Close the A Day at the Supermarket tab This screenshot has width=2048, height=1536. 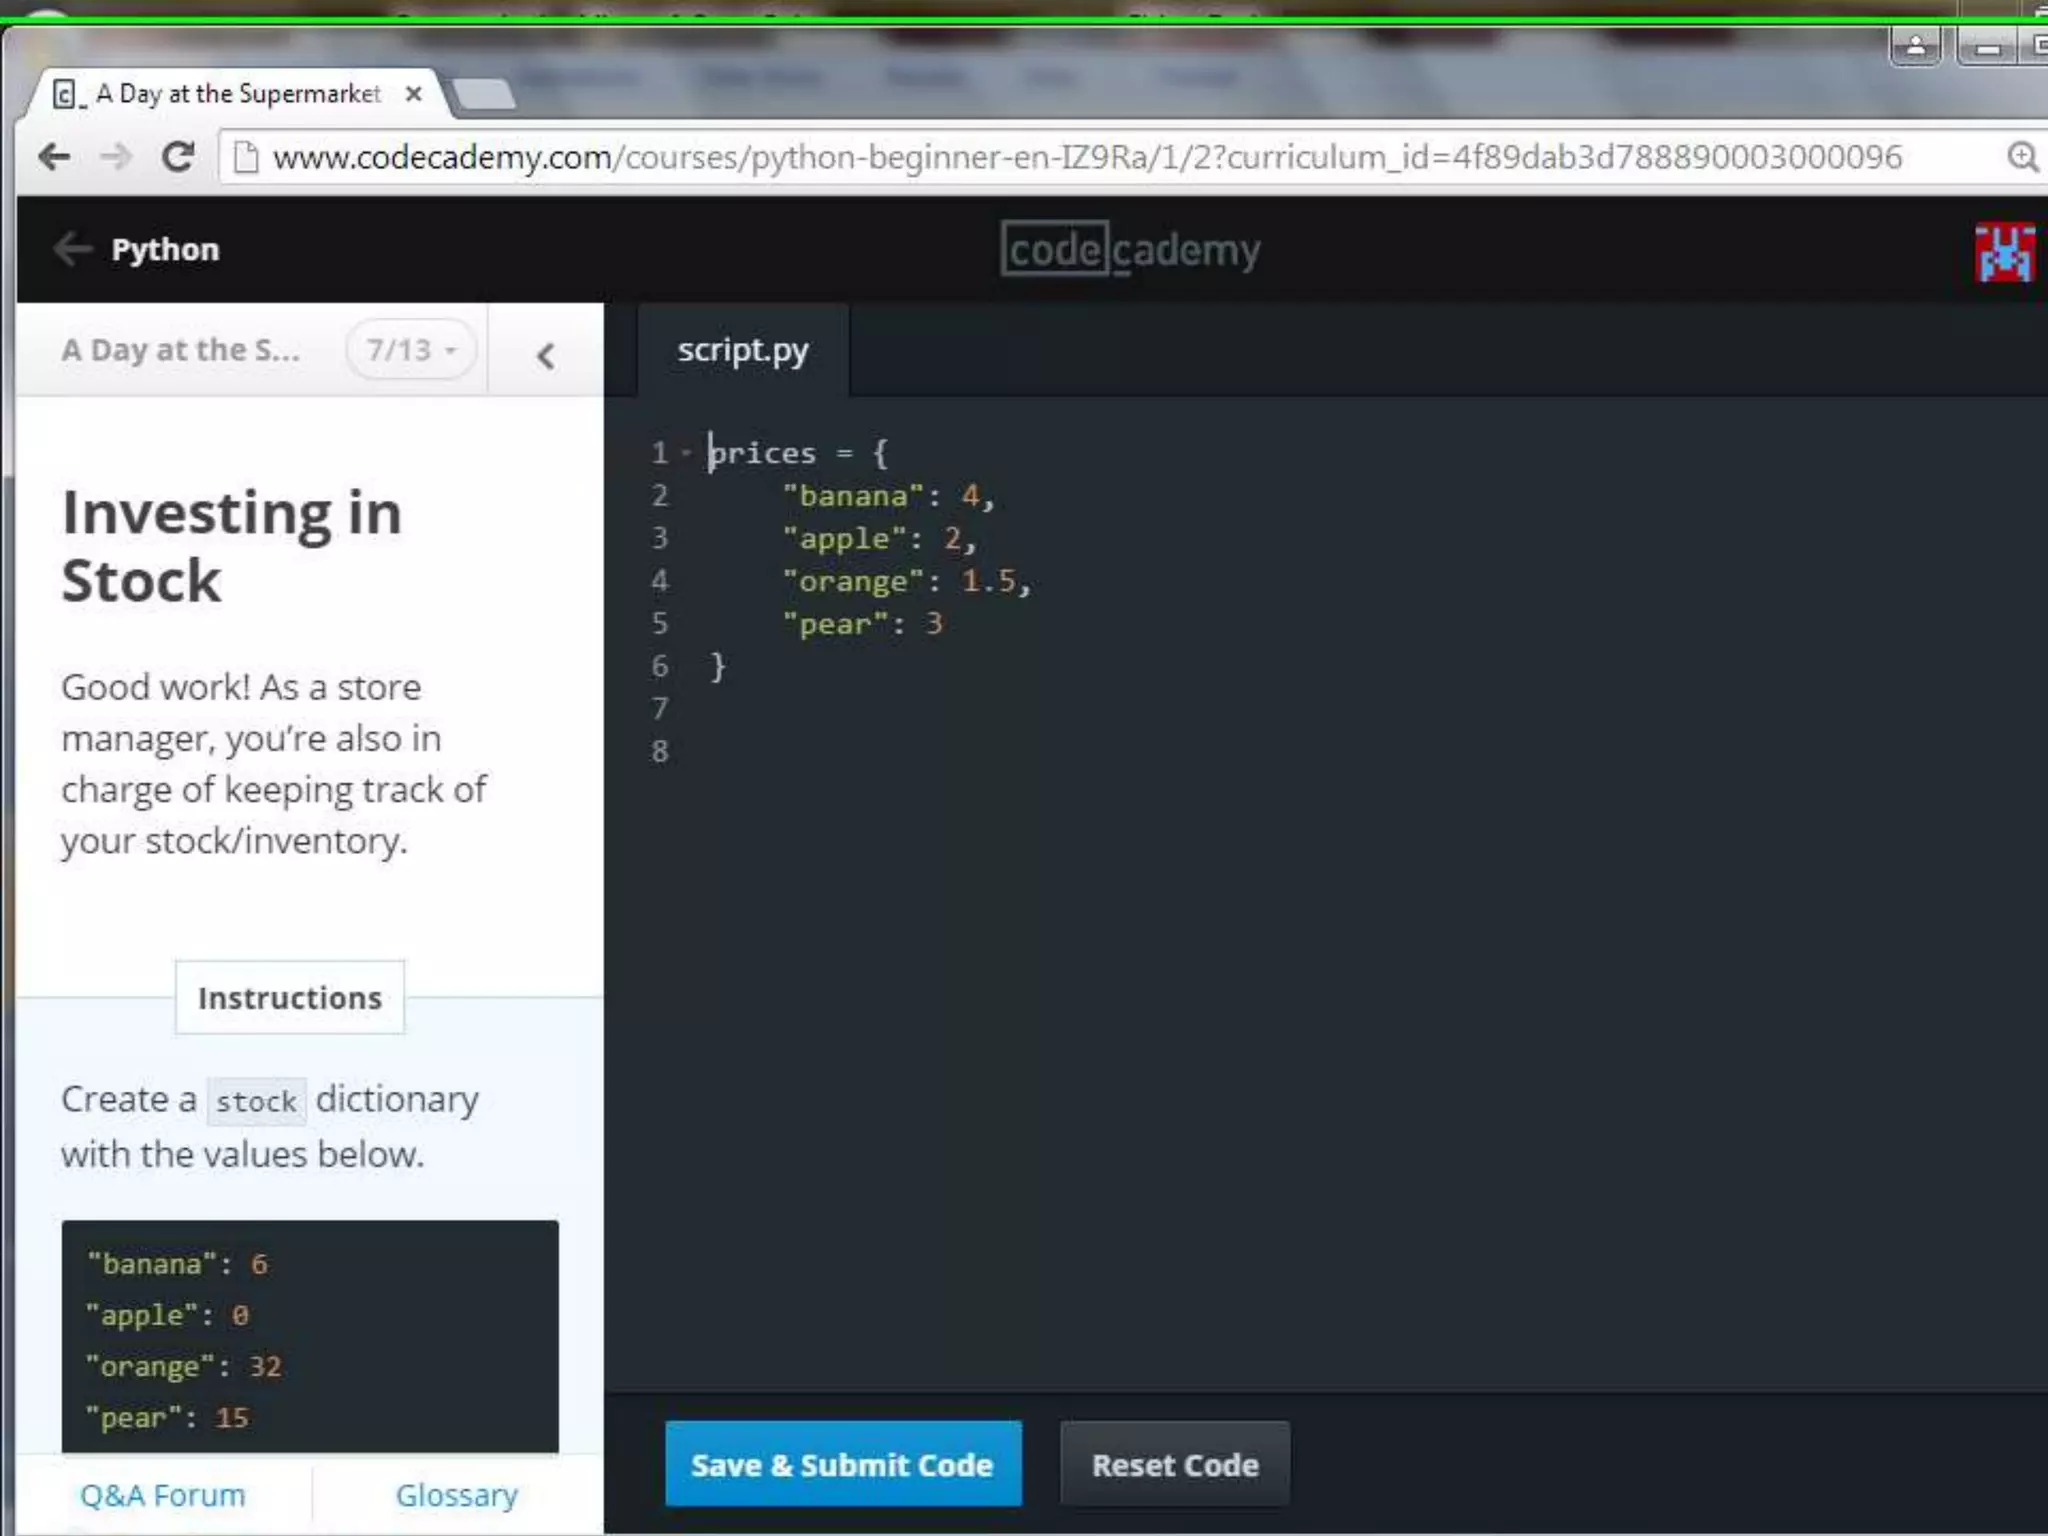coord(413,94)
